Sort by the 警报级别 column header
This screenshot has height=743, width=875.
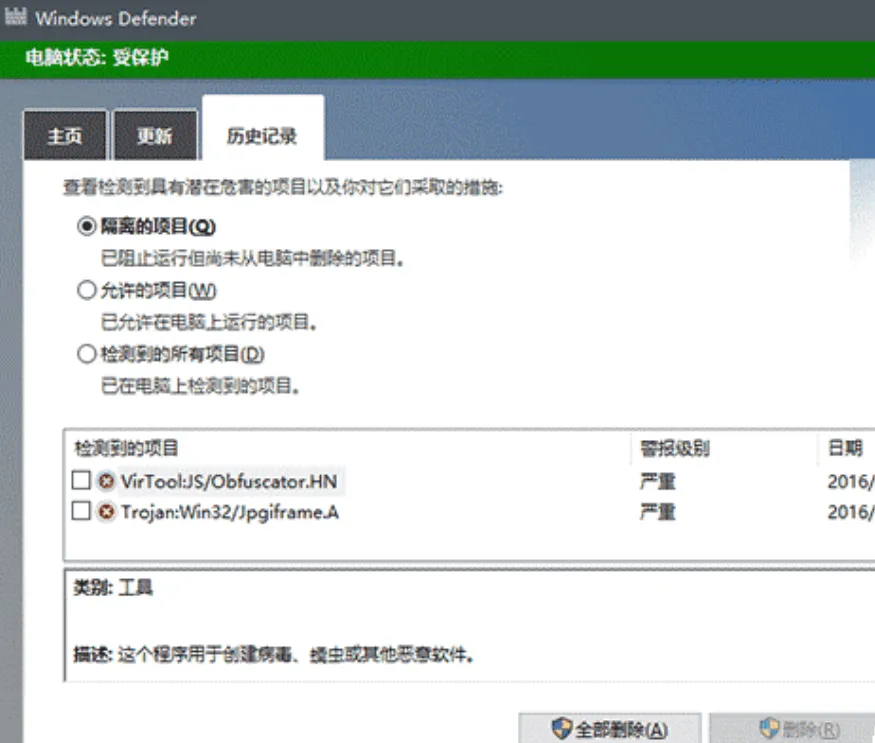coord(670,448)
